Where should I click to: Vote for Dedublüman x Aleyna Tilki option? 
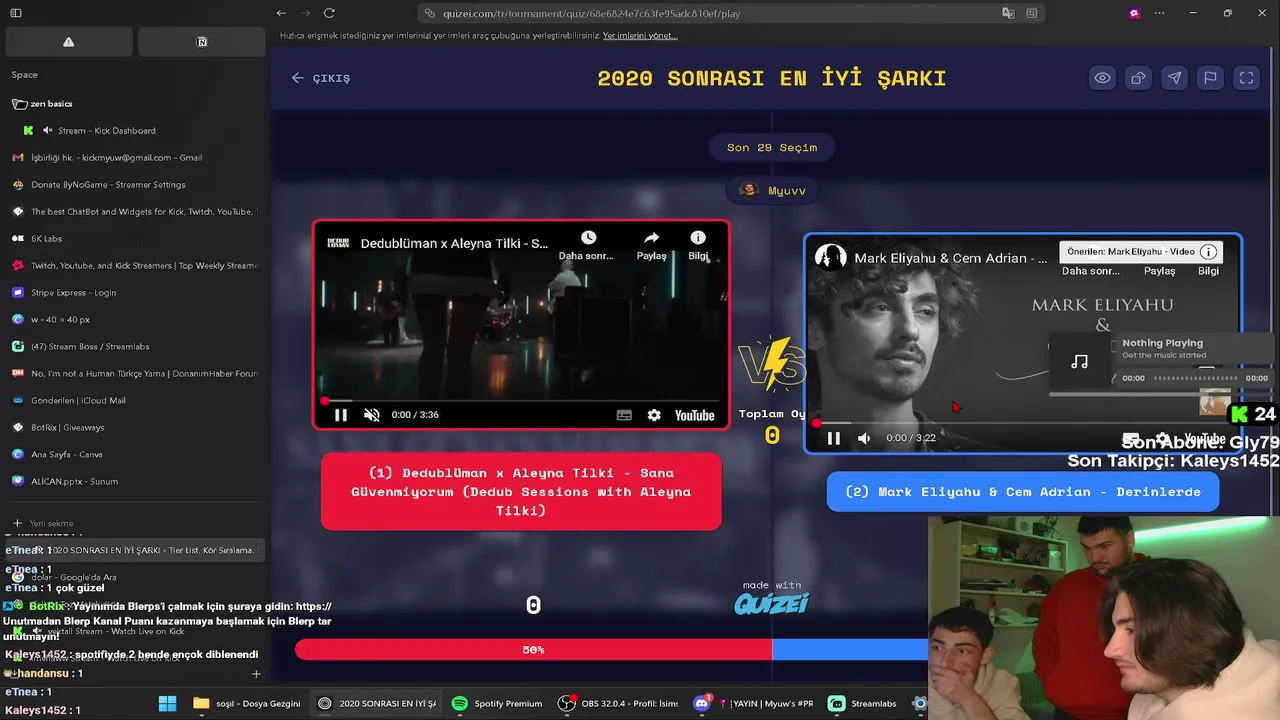pyautogui.click(x=521, y=491)
